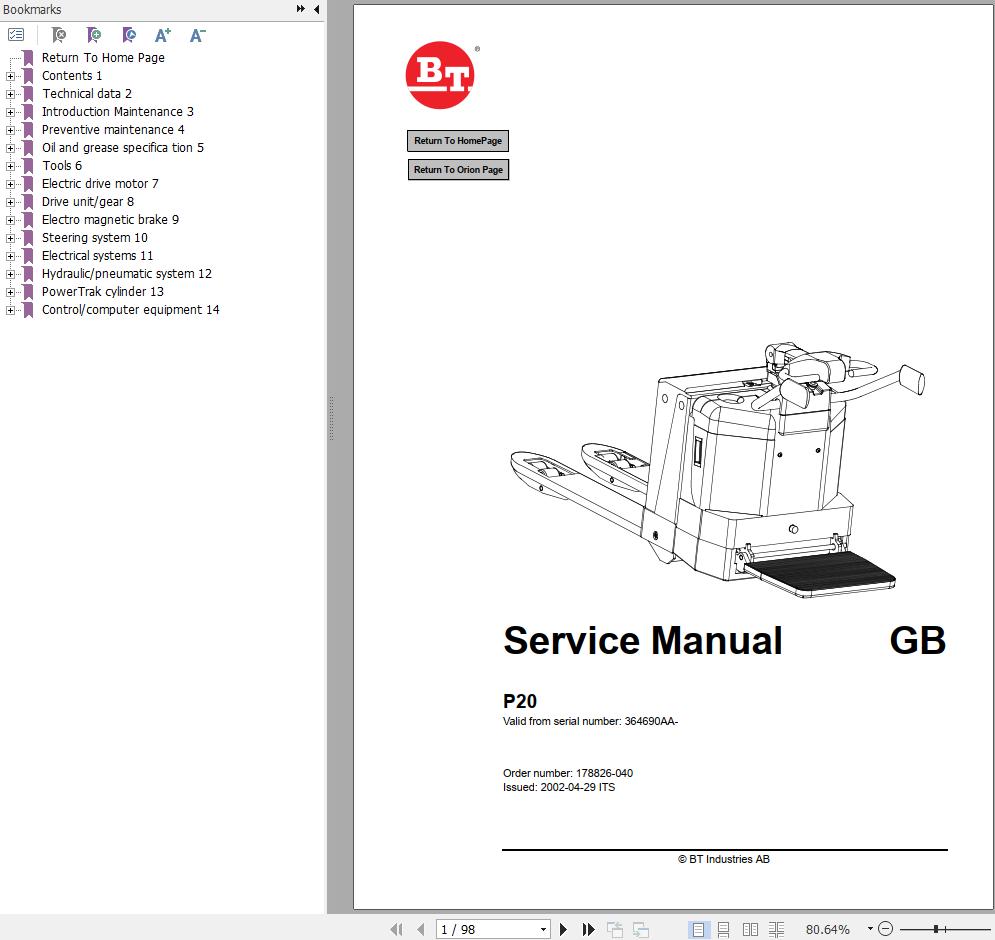Expand Control/computer equipment 14 bookmark

pyautogui.click(x=10, y=310)
